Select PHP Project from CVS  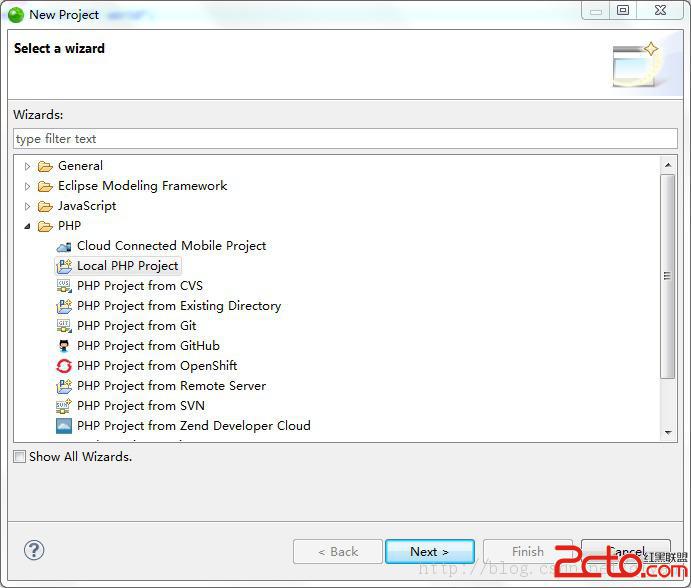tap(140, 286)
